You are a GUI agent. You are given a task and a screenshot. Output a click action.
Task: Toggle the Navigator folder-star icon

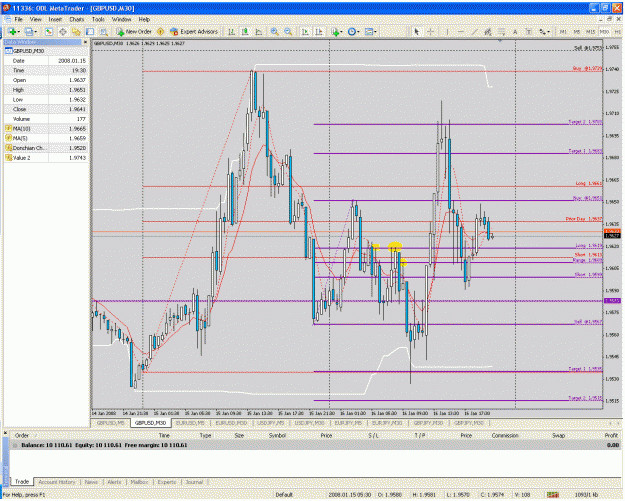coord(76,31)
